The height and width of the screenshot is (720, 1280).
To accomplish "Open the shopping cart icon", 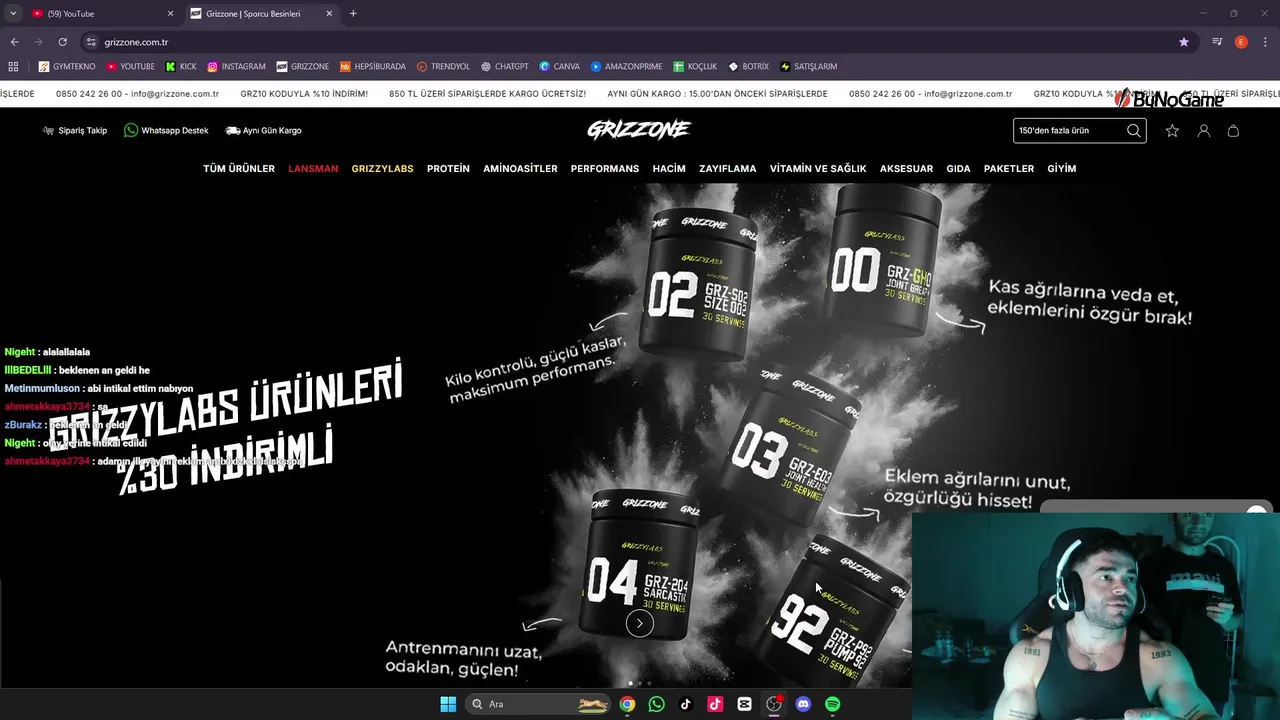I will point(1233,131).
